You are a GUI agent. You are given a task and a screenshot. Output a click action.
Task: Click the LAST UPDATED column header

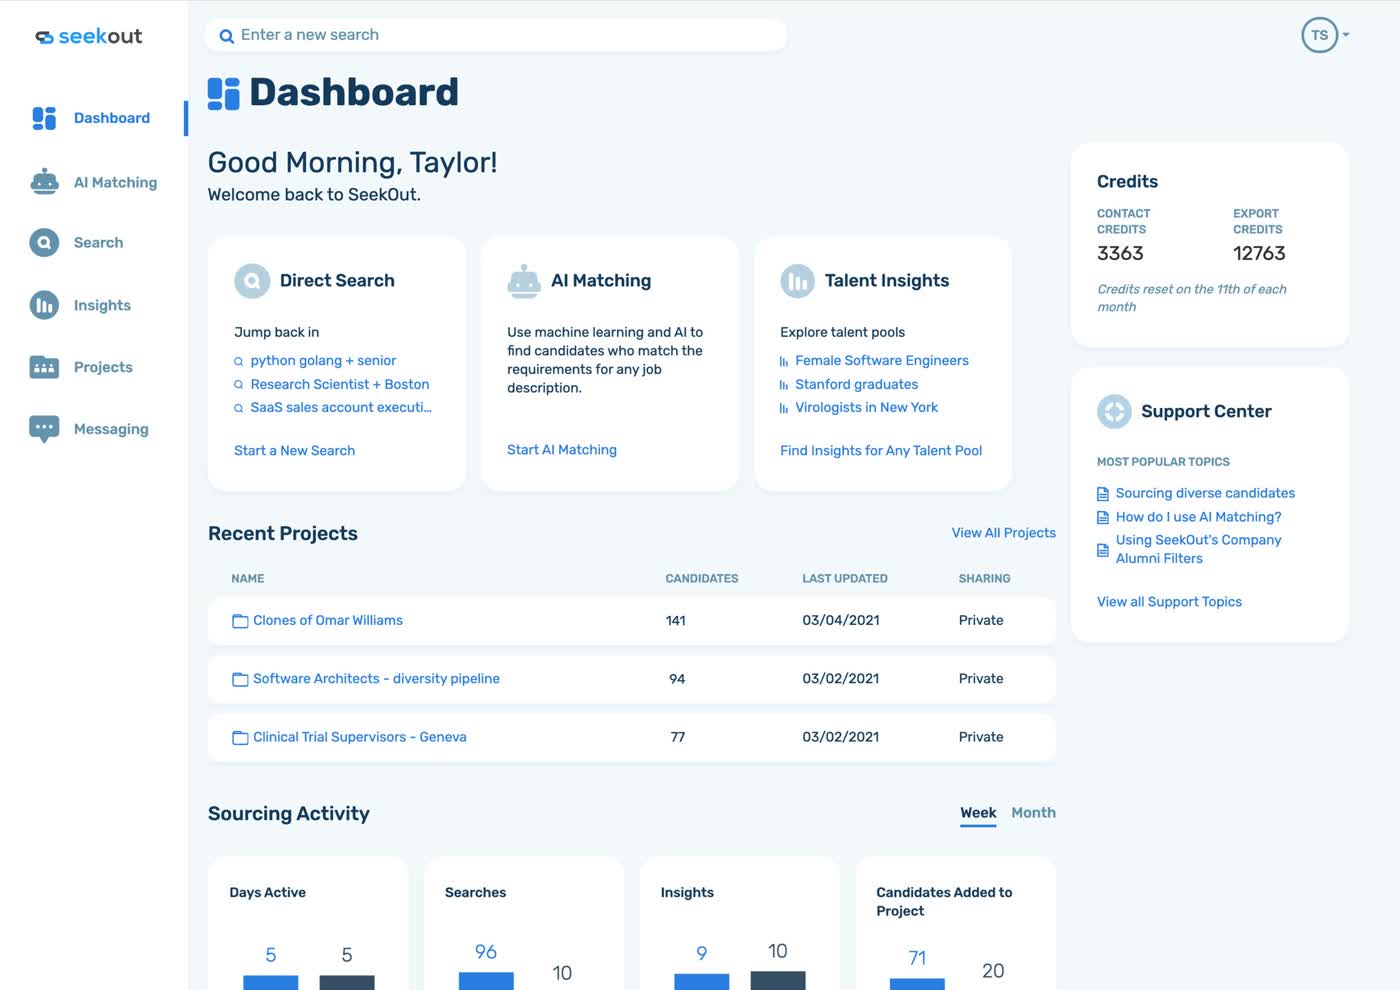click(845, 579)
